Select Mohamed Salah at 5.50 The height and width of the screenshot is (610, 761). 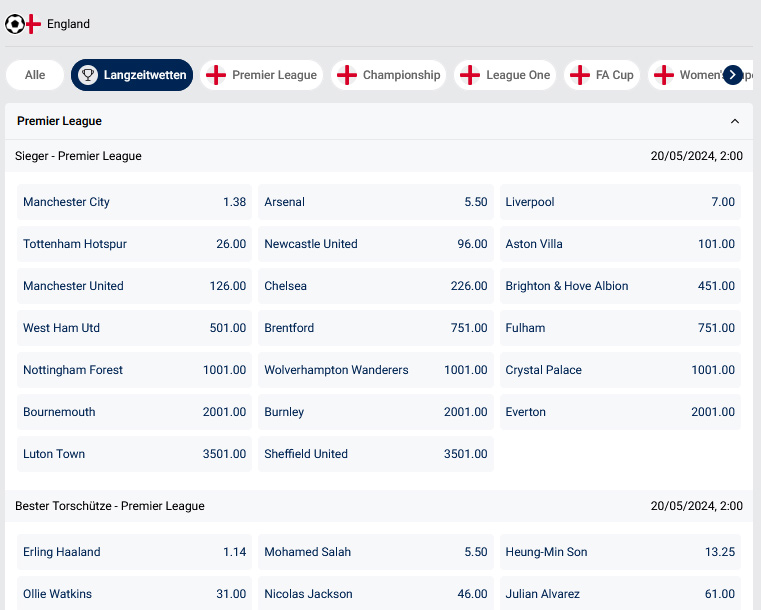tap(376, 552)
